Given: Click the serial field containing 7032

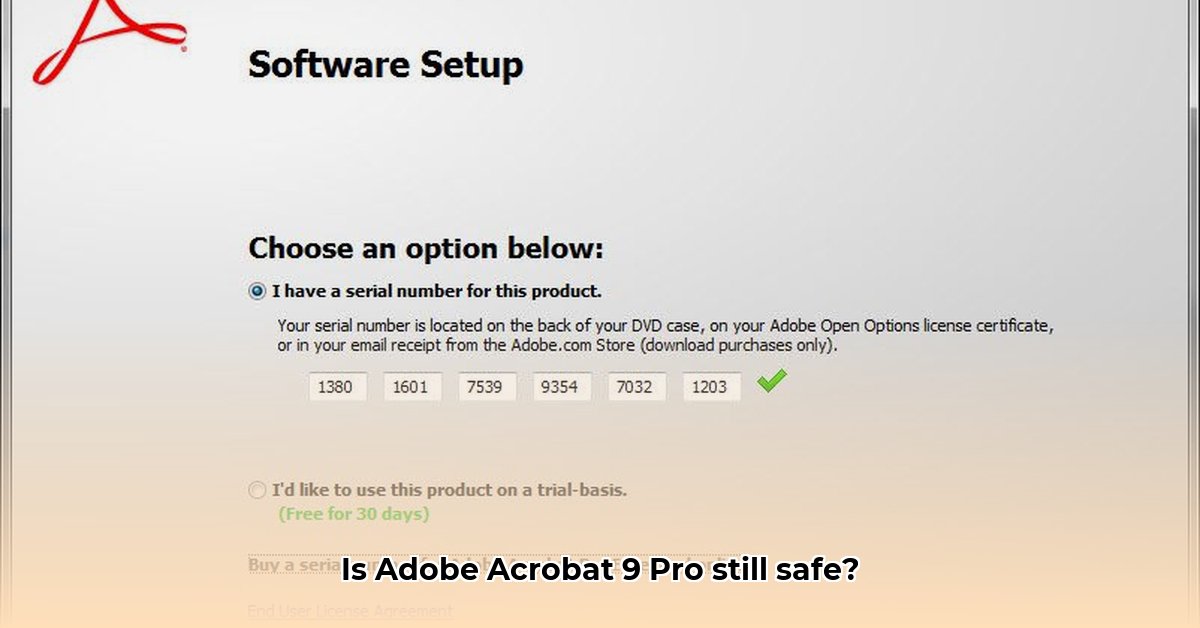Looking at the screenshot, I should (x=637, y=387).
